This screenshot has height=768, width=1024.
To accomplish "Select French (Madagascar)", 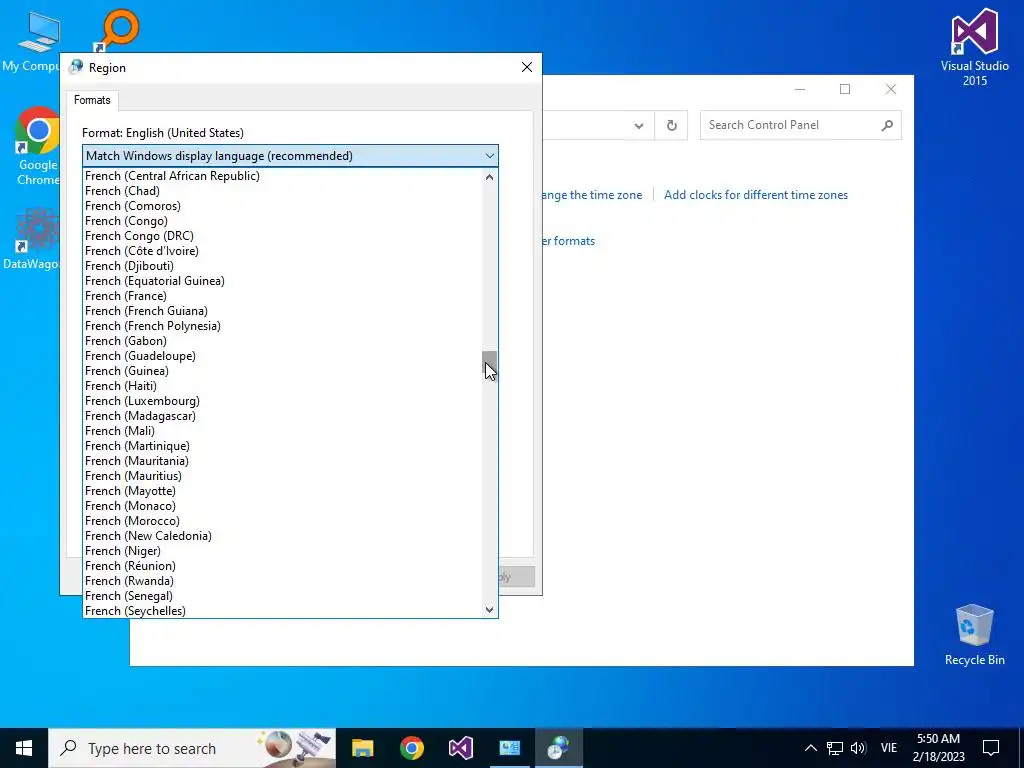I will click(x=283, y=416).
